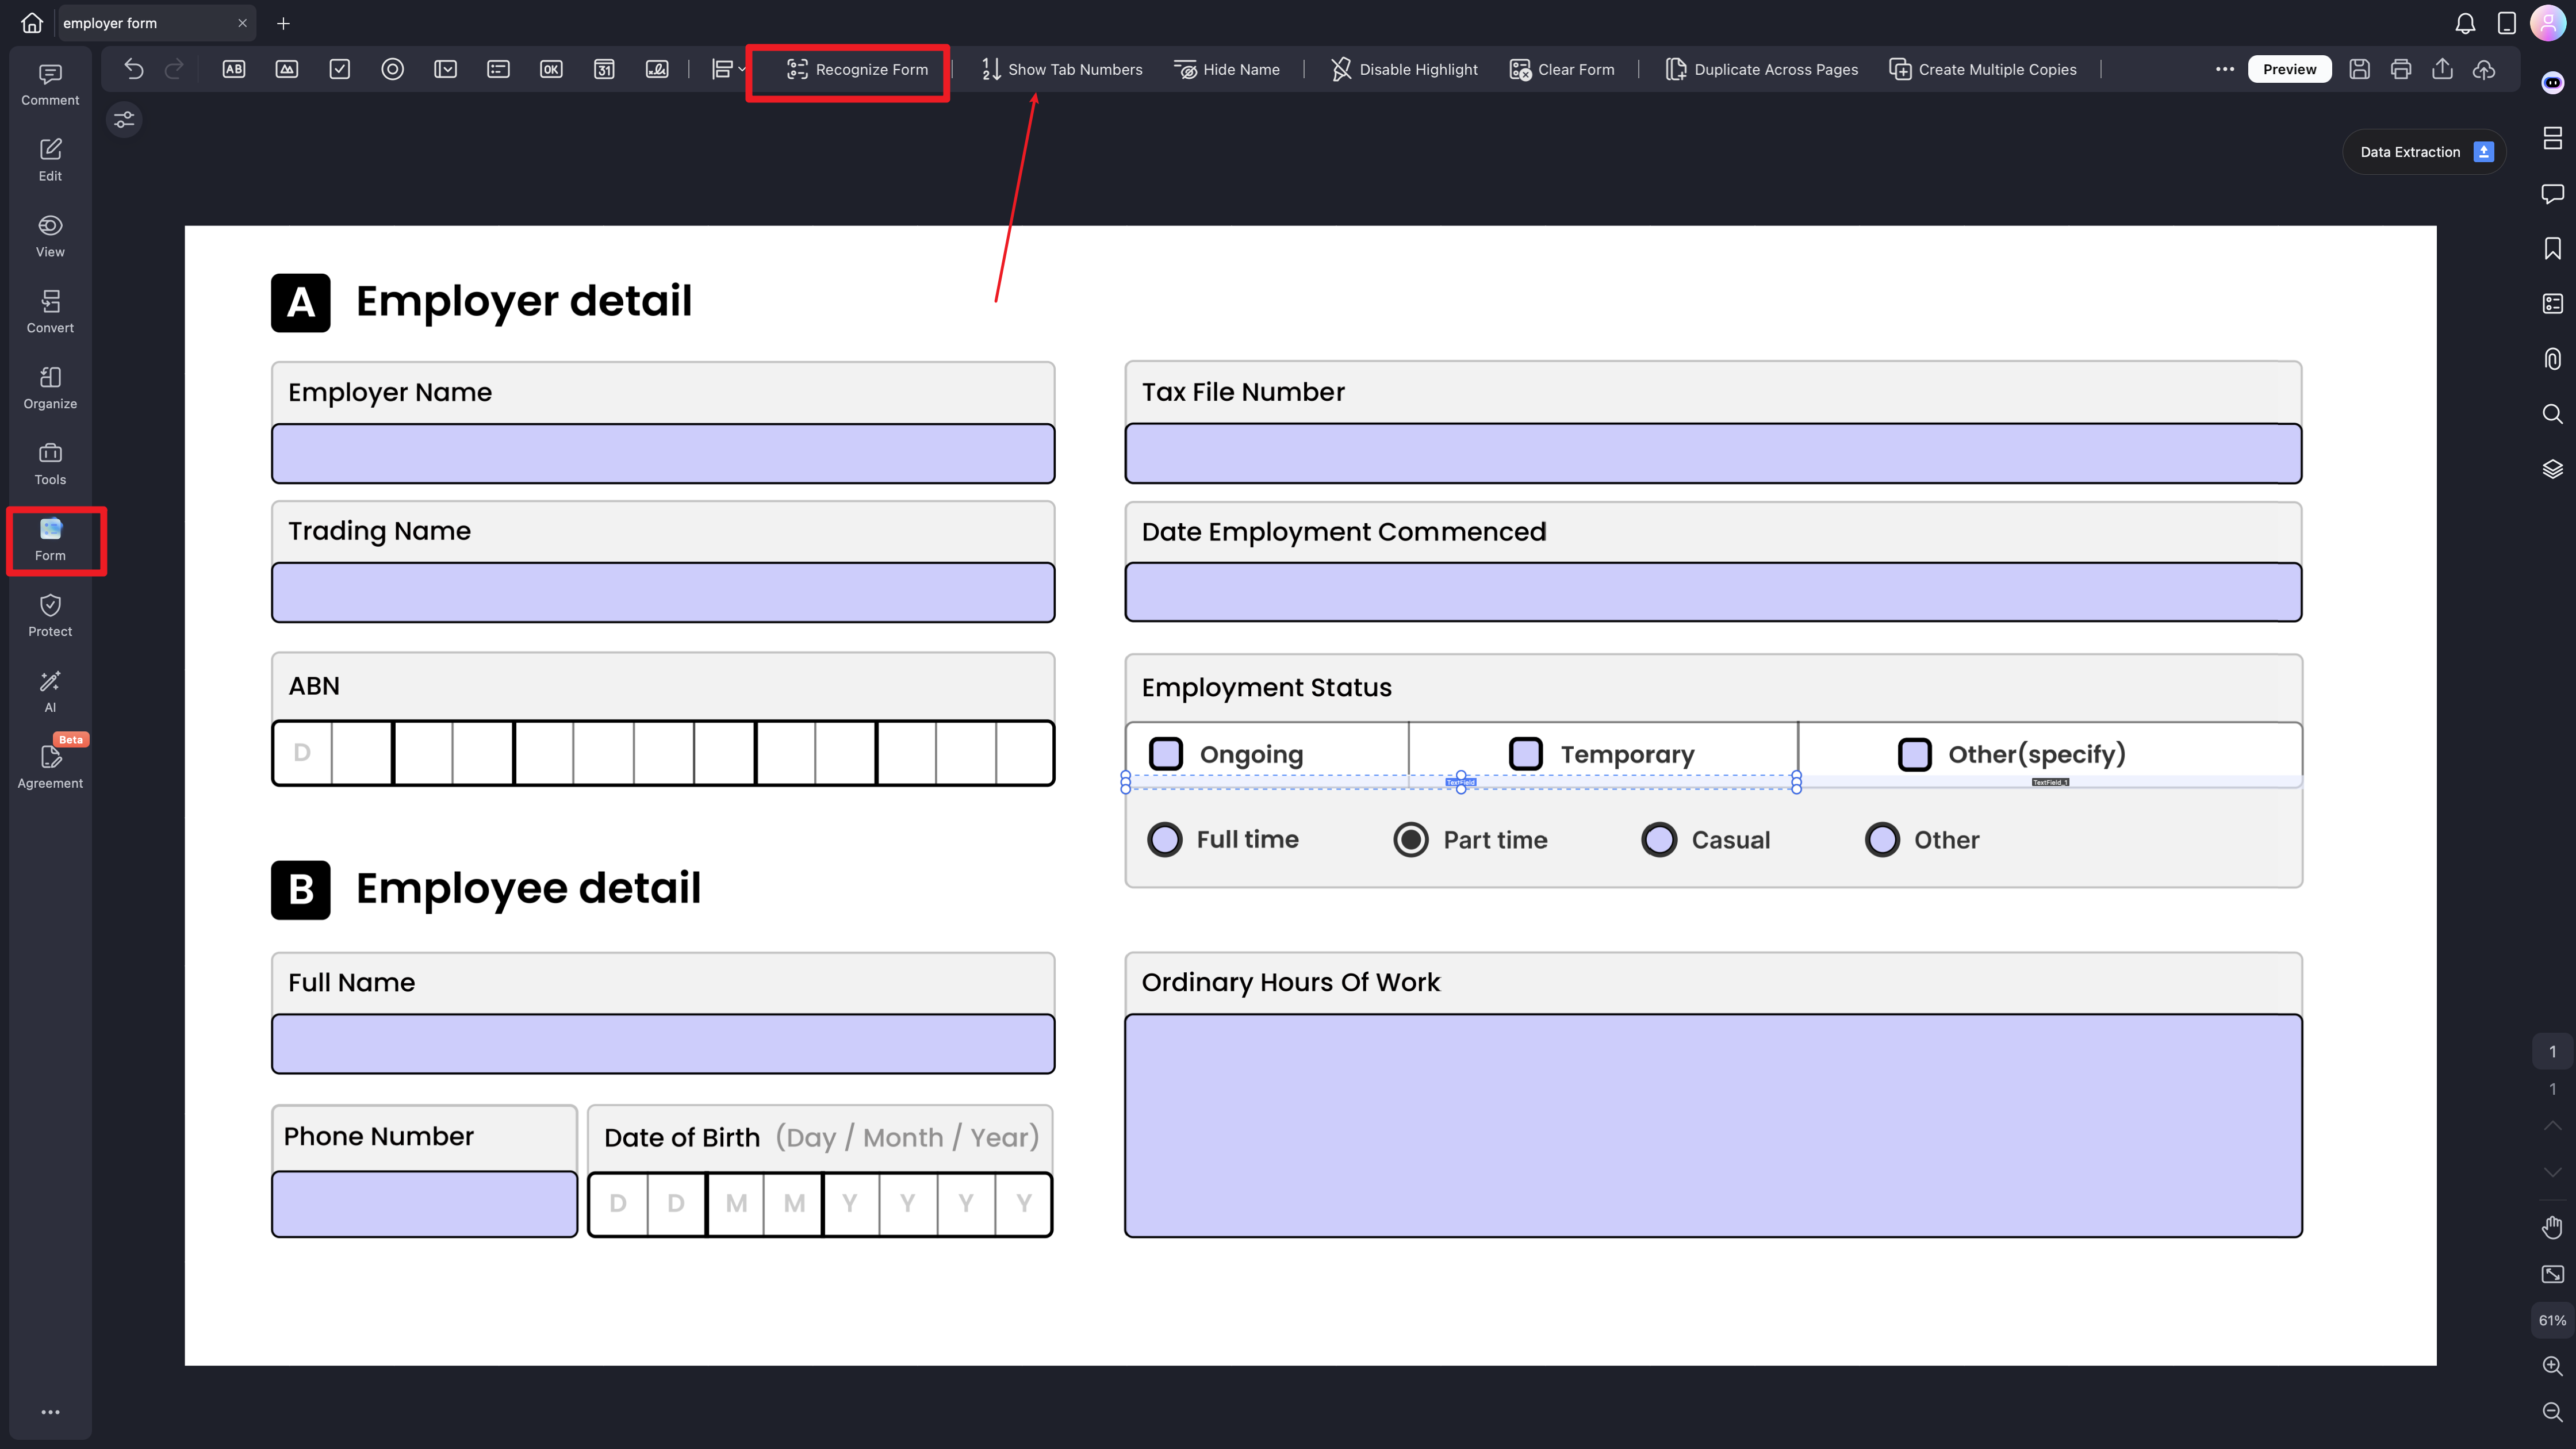Screen dimensions: 2576x1449
Task: Click the user avatar
Action: (2548, 23)
